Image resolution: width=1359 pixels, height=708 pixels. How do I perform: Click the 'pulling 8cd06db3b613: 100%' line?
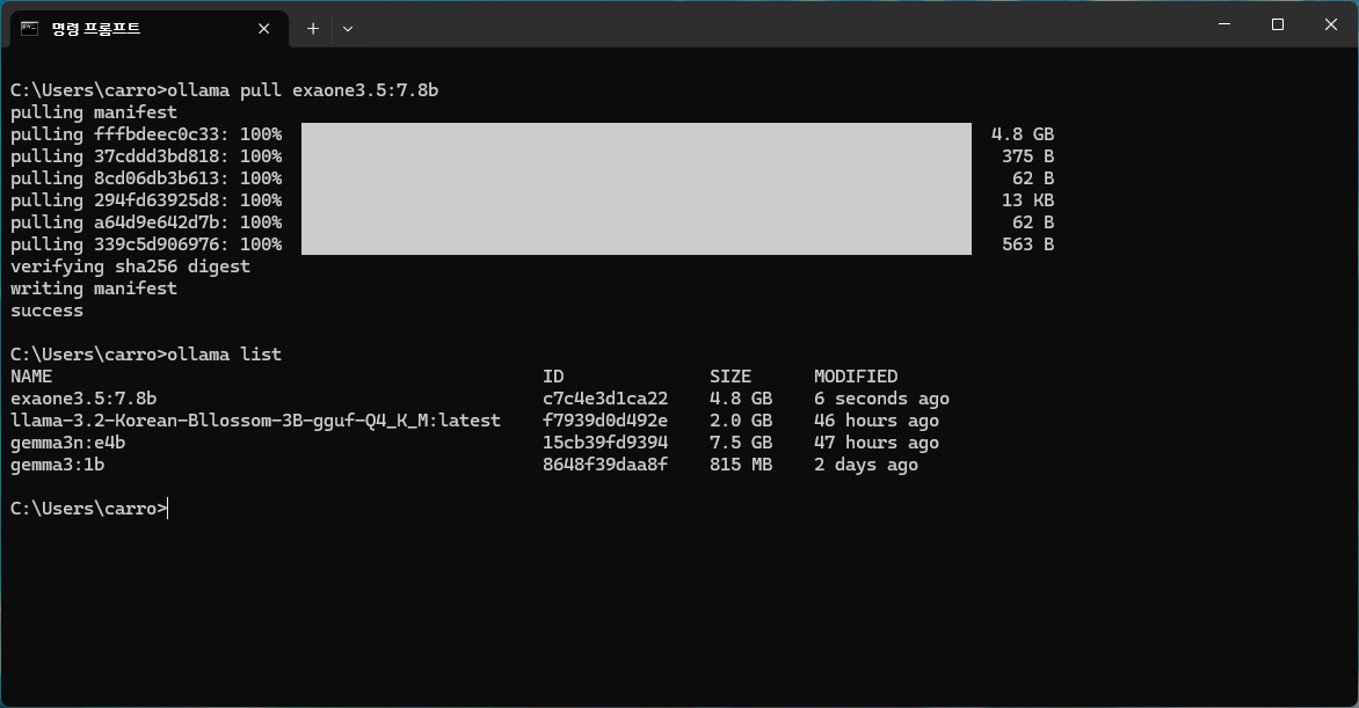pyautogui.click(x=146, y=178)
